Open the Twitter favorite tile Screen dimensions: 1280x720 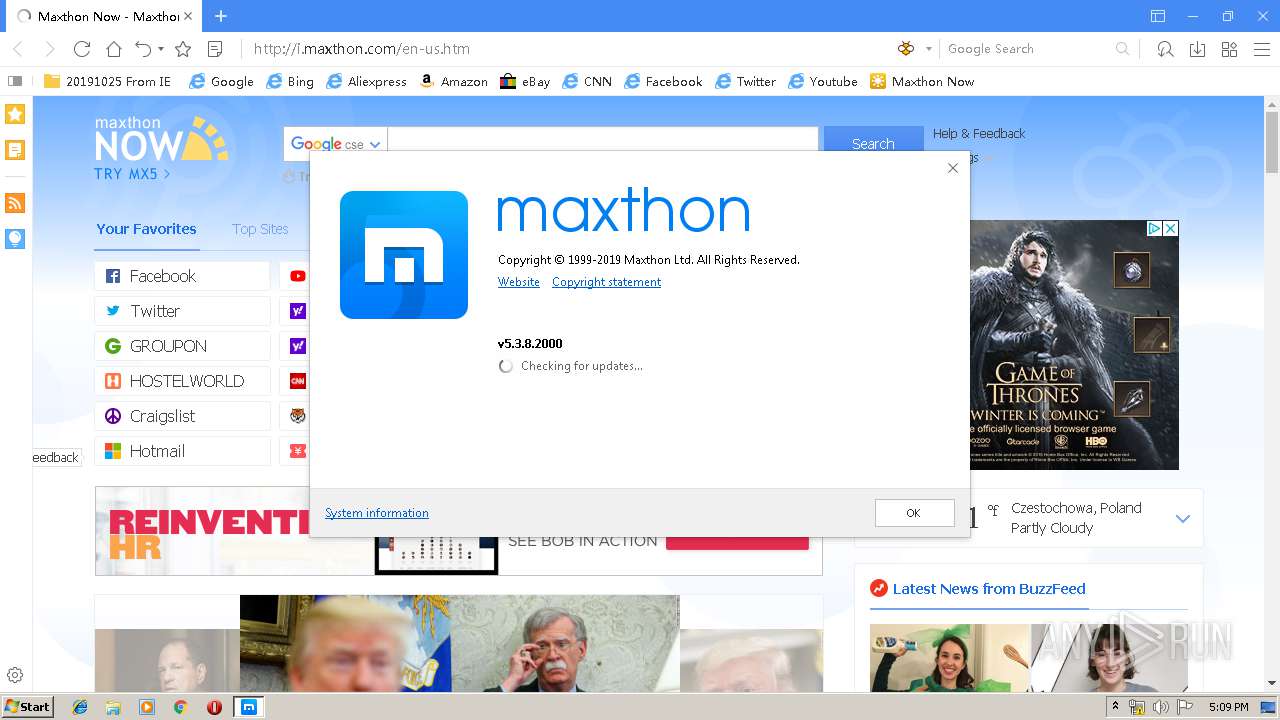coord(183,311)
